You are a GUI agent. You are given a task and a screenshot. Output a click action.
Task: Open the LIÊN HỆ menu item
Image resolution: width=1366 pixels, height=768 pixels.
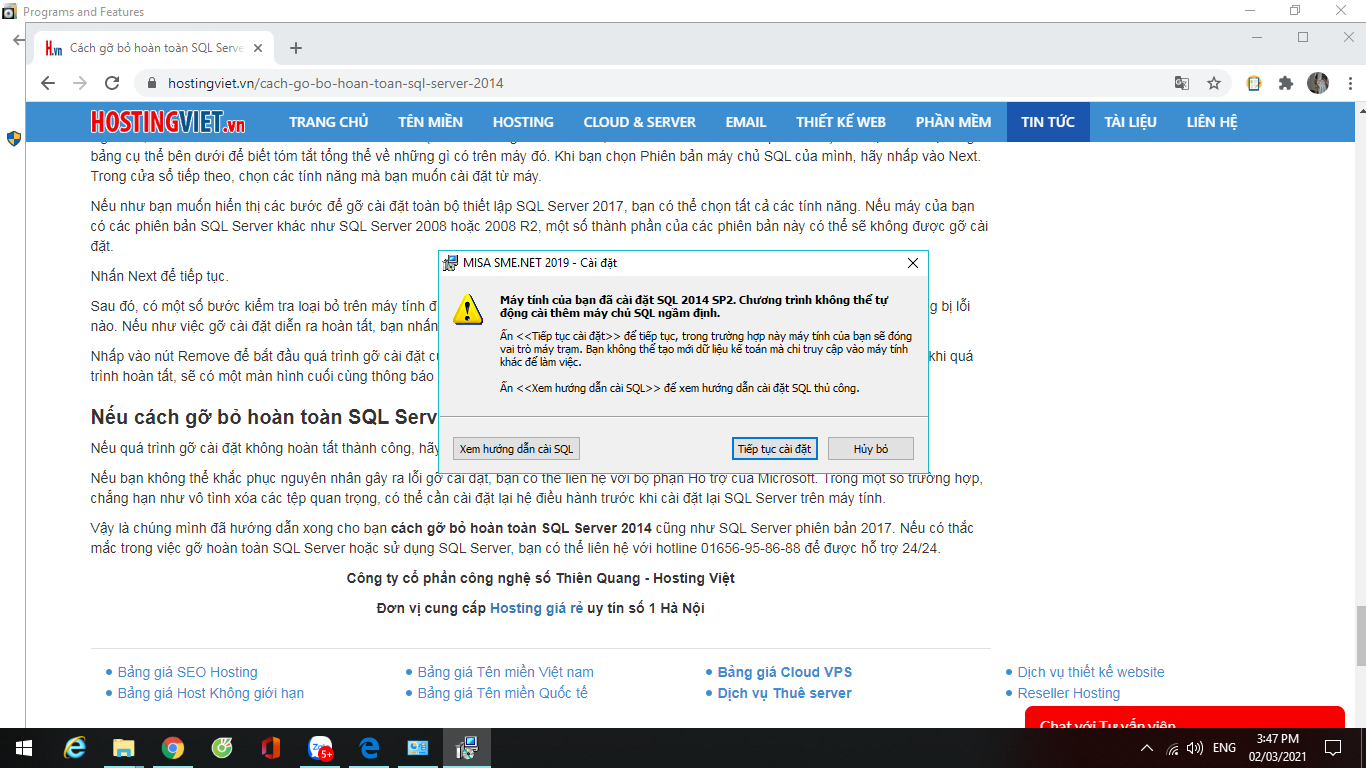(1212, 122)
